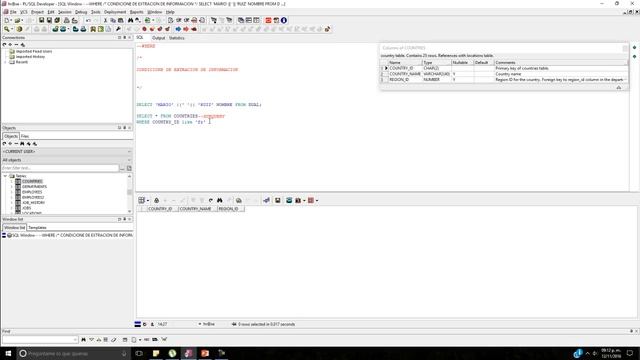Click the blue info circle toolbar icon
The height and width of the screenshot is (360, 640).
point(284,20)
